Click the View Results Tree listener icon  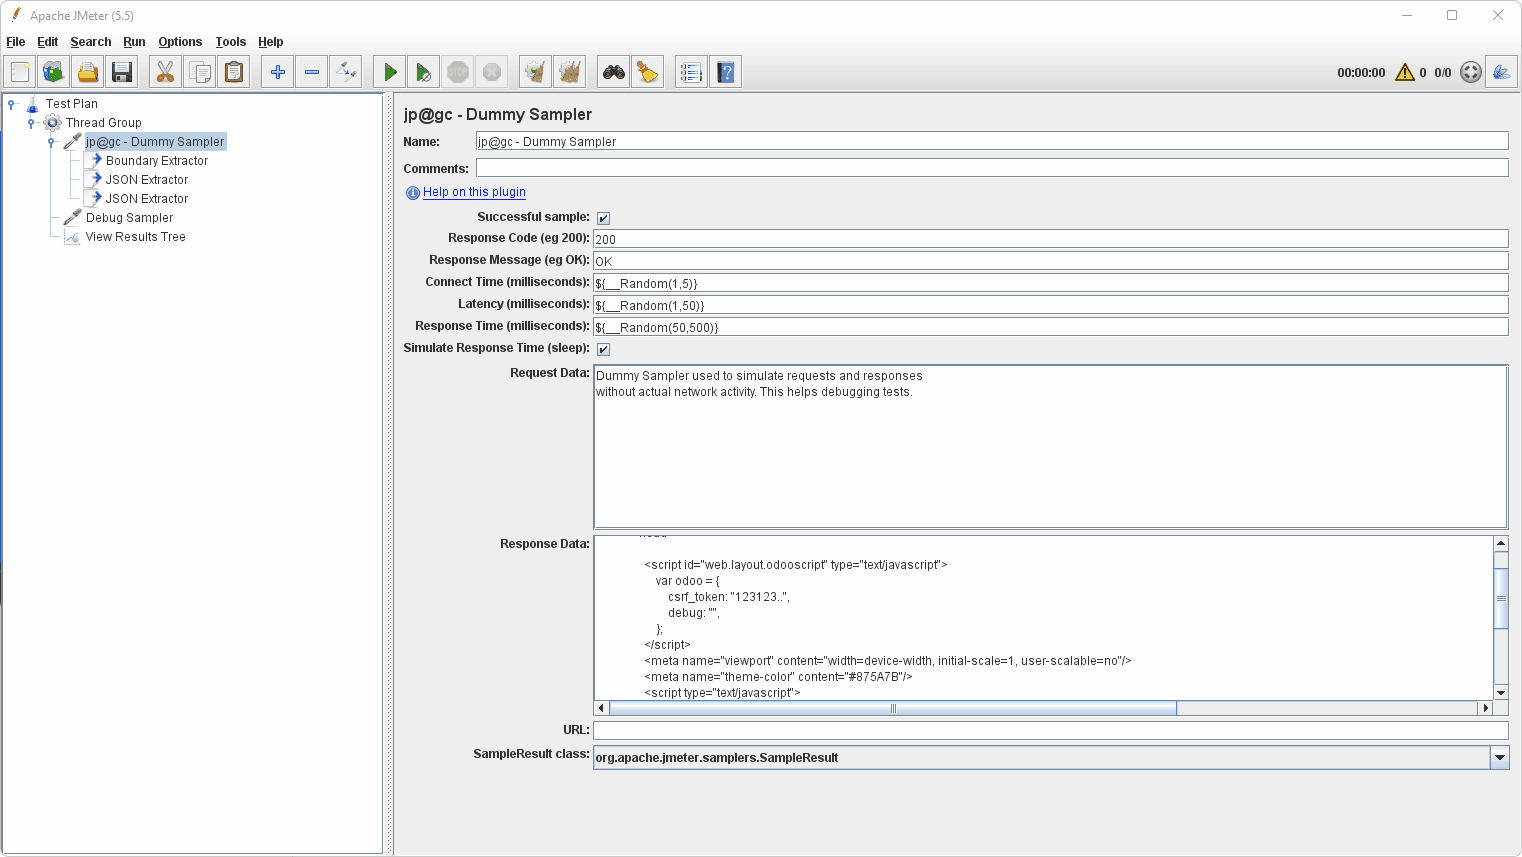point(72,237)
